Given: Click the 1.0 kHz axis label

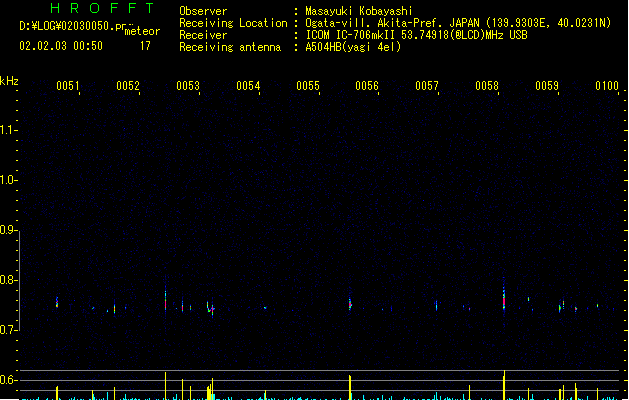Looking at the screenshot, I should pos(8,180).
